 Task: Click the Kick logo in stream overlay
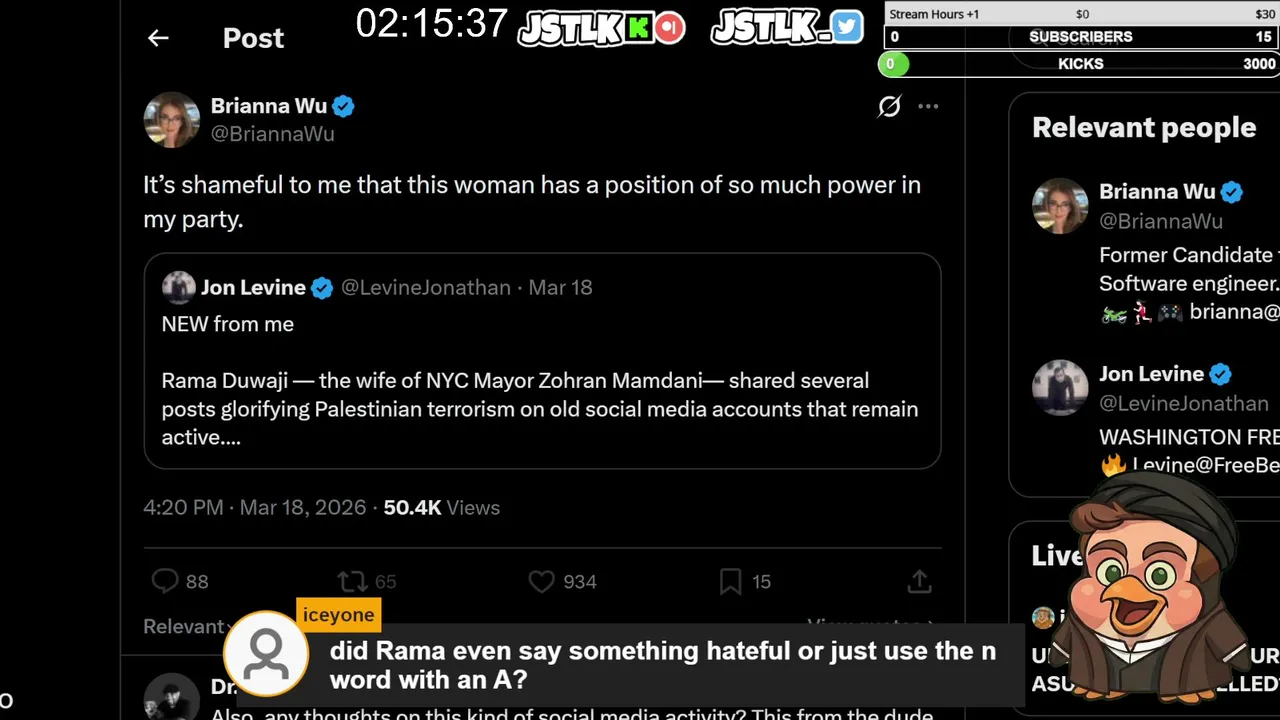(x=639, y=28)
